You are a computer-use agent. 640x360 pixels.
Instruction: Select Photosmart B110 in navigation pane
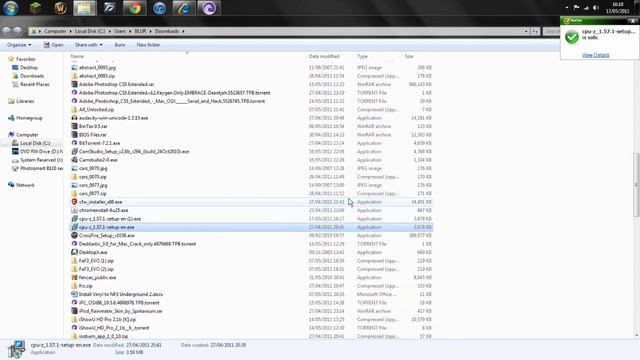click(41, 168)
